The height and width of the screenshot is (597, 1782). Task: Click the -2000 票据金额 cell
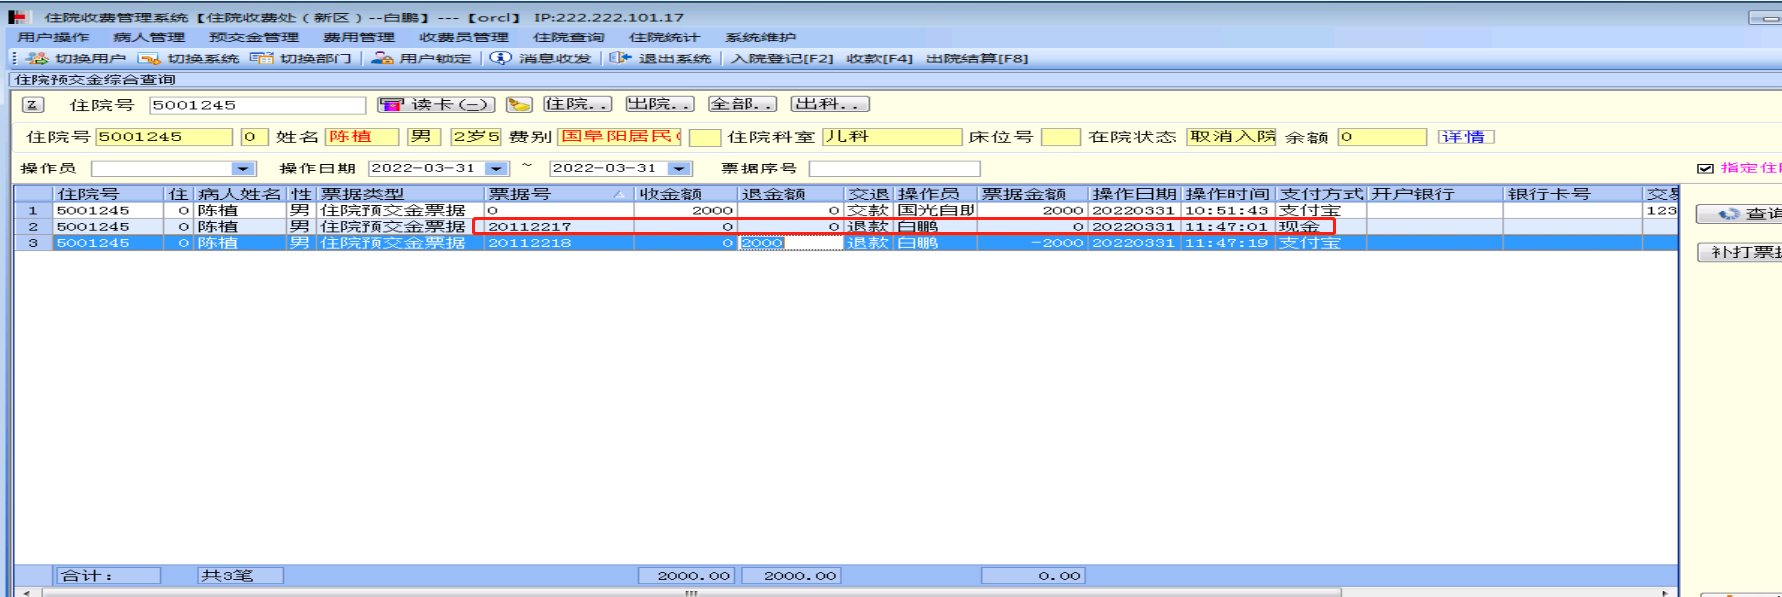1031,243
